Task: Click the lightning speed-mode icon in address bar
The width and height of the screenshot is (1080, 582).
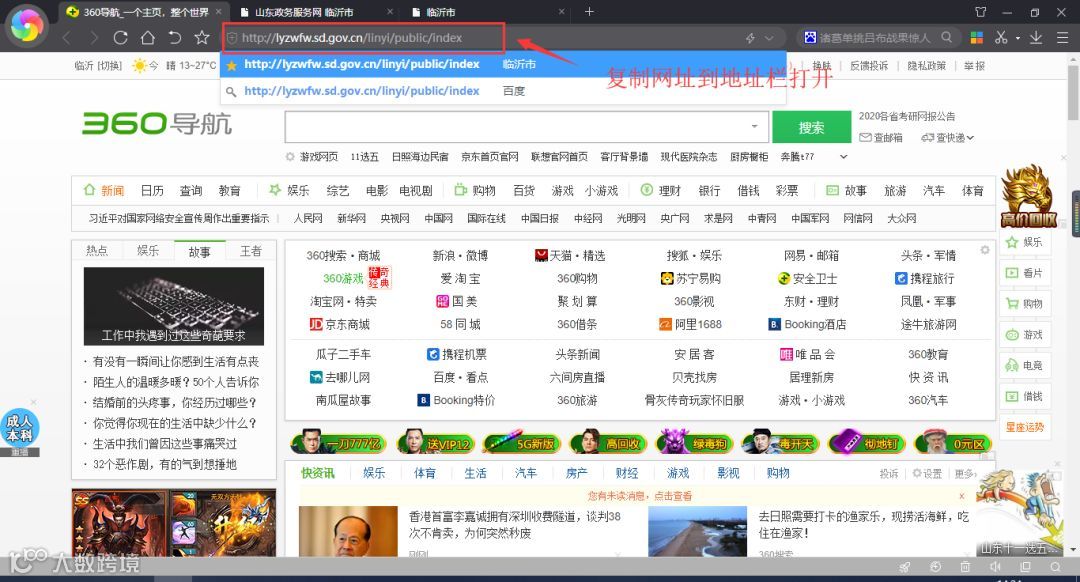Action: tap(750, 39)
